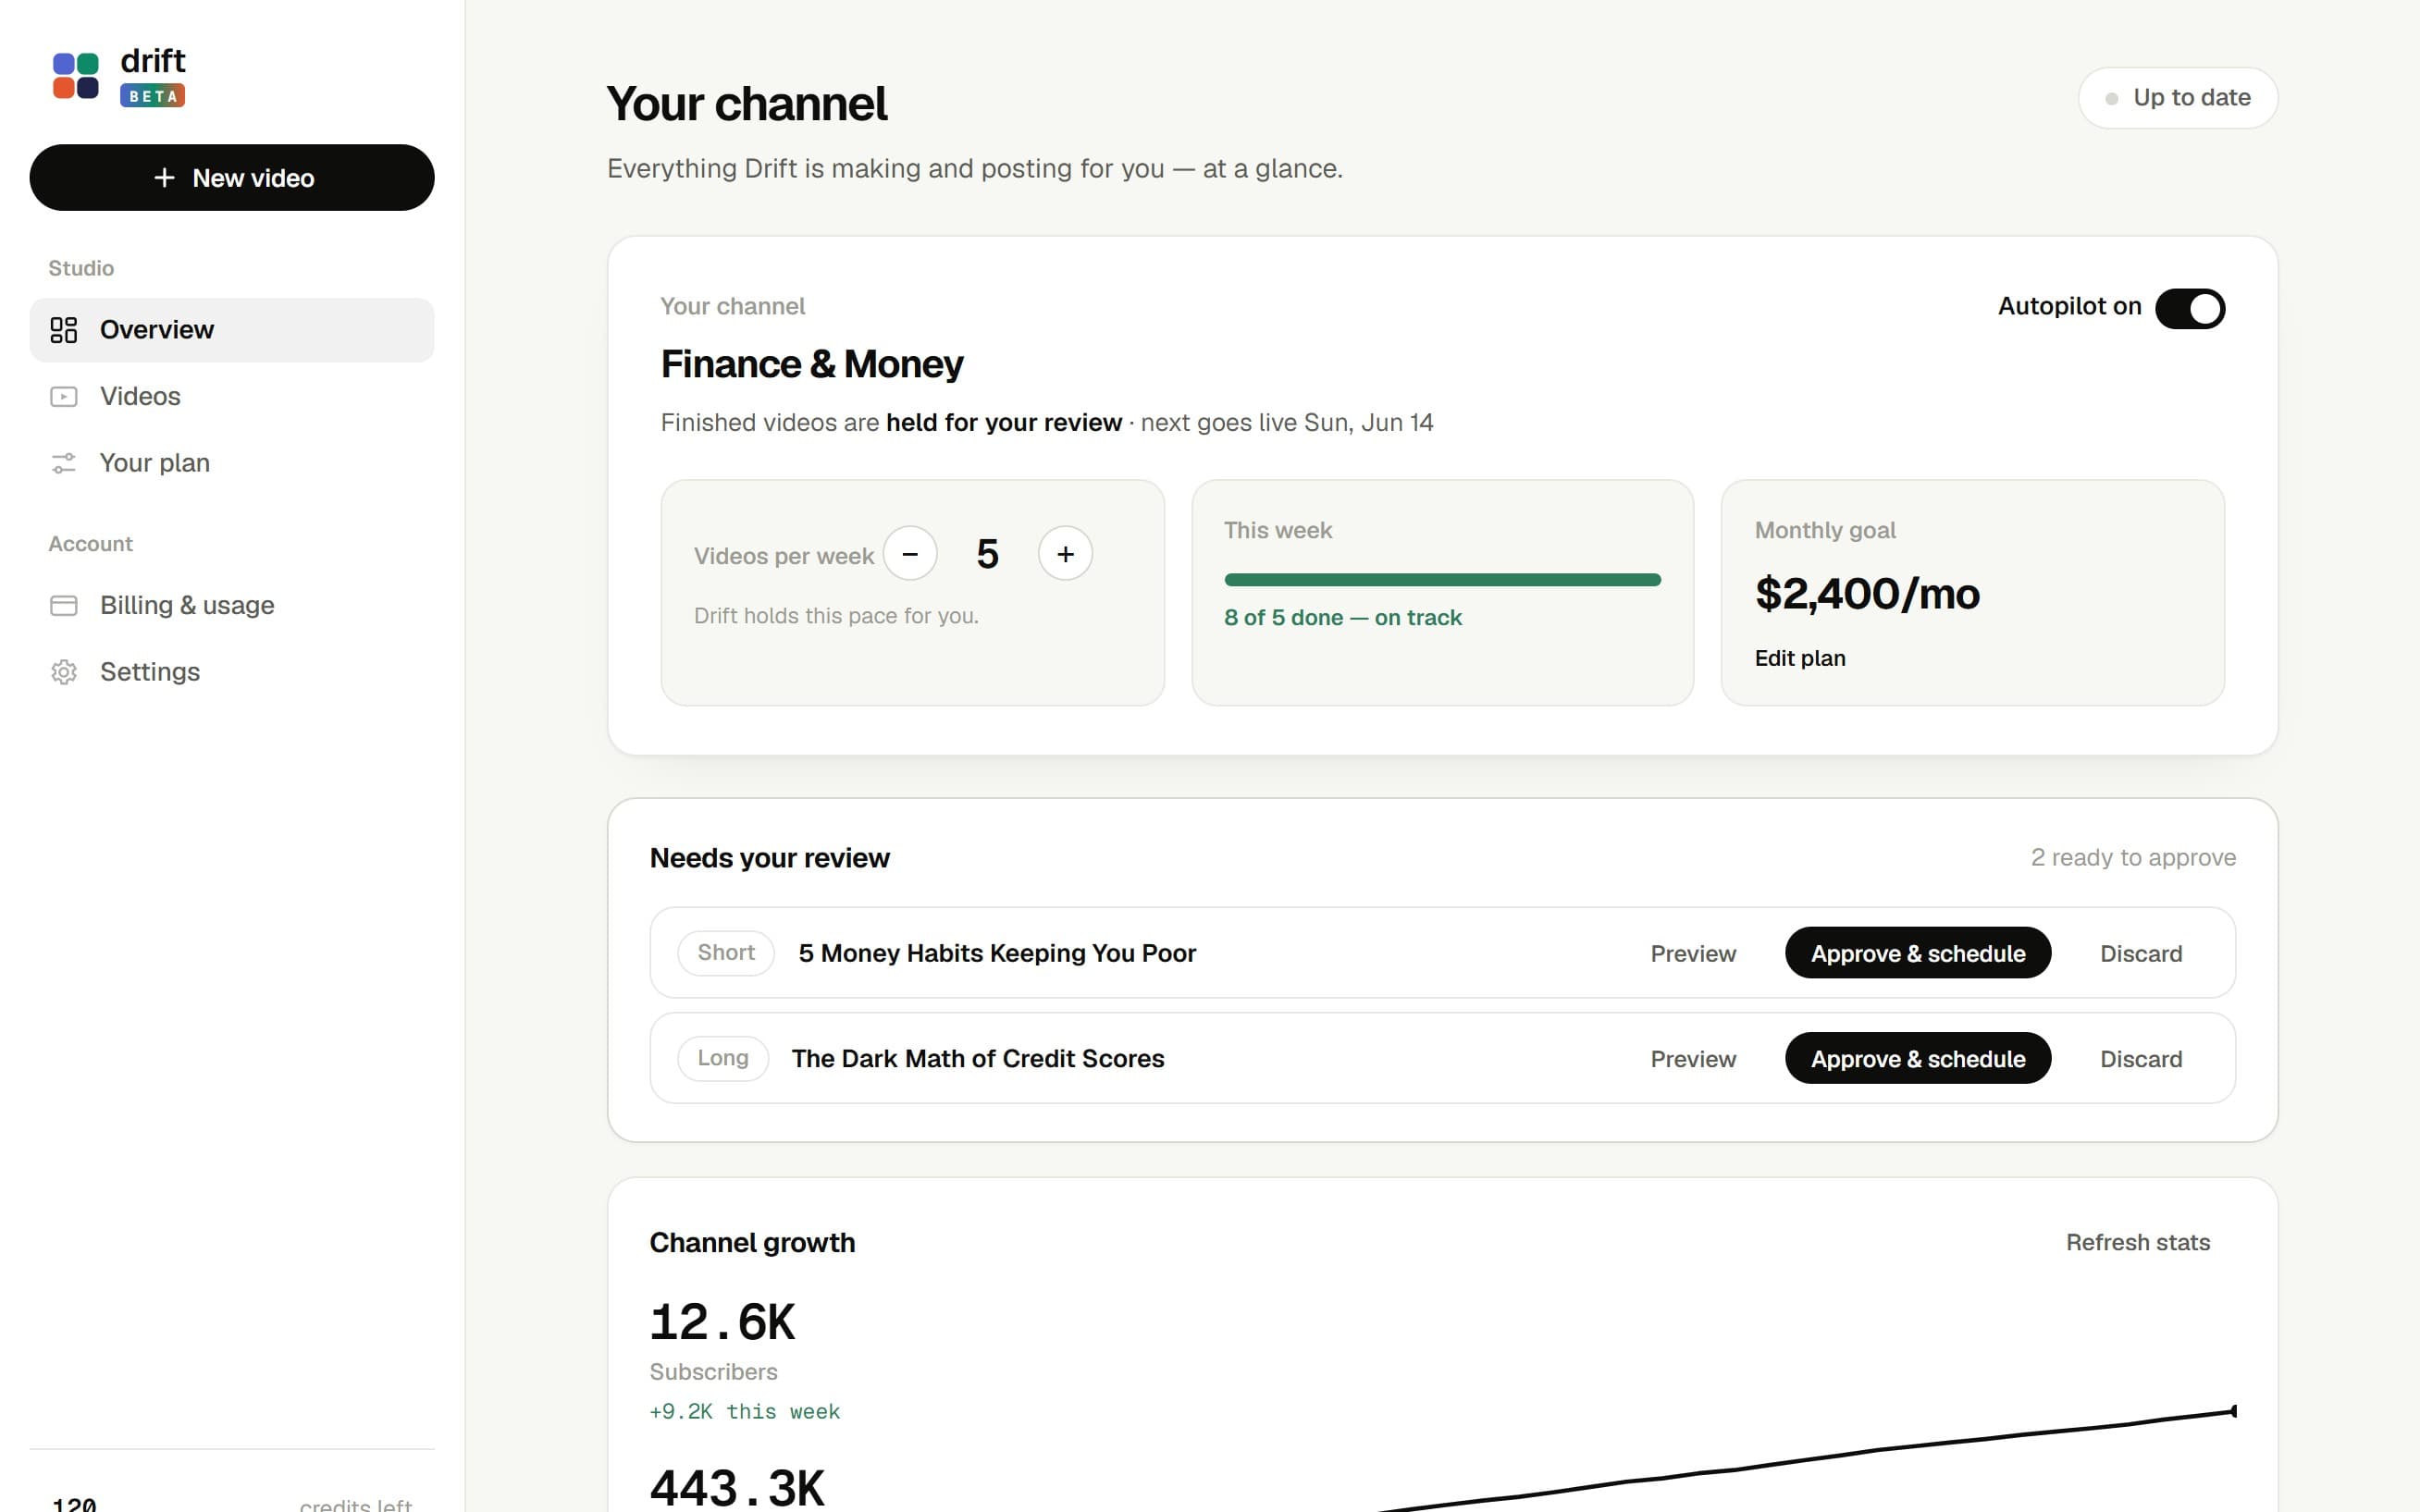Click the growth chart end point marker
This screenshot has width=2420, height=1512.
2233,1411
